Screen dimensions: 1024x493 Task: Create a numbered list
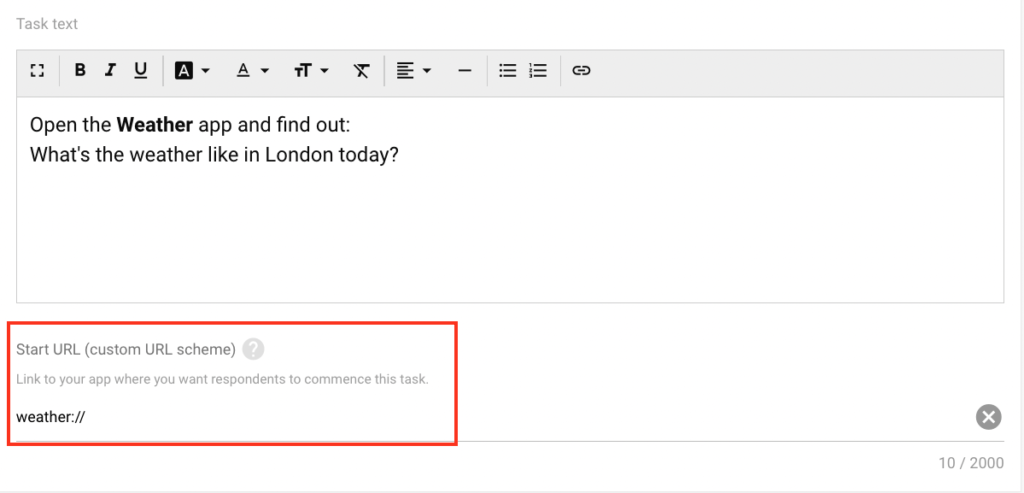pyautogui.click(x=538, y=71)
